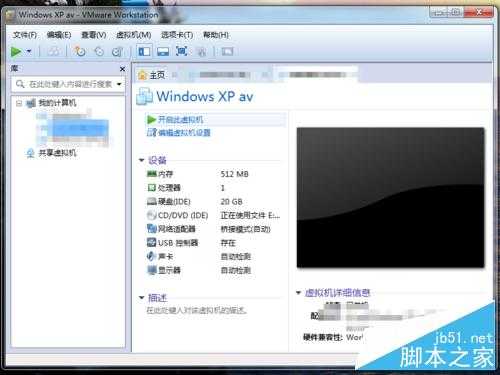The width and height of the screenshot is (500, 375).
Task: Click the take snapshot toolbar icon
Action: (80, 51)
